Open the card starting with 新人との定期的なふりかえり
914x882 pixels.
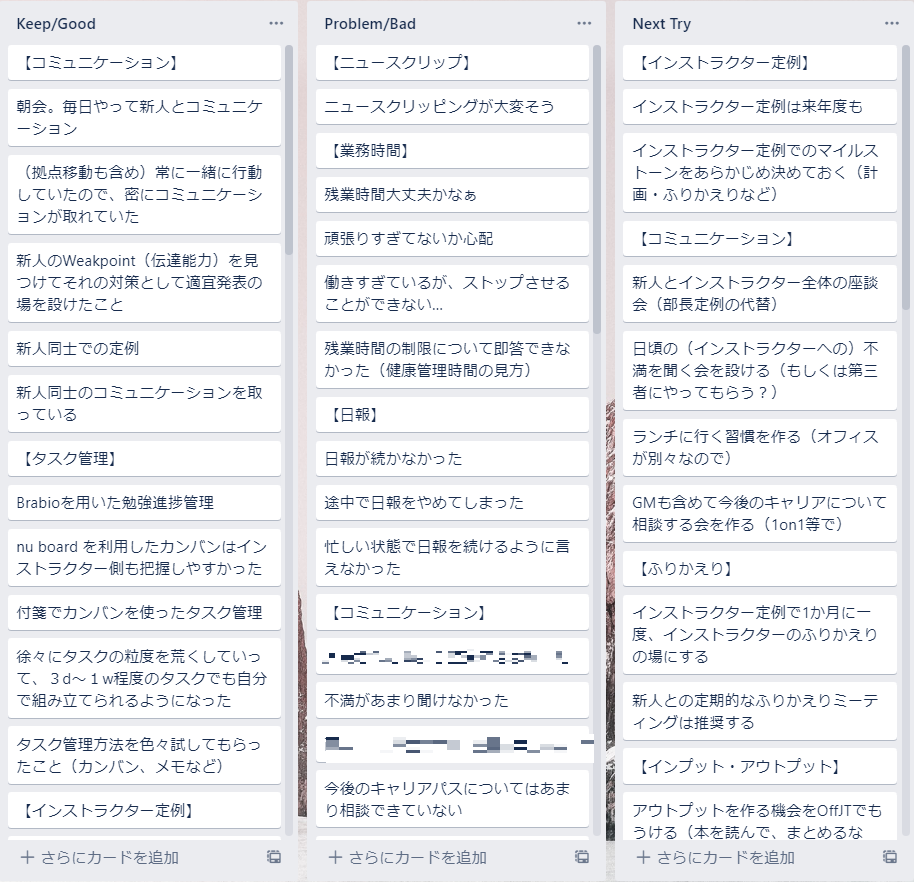tap(760, 711)
